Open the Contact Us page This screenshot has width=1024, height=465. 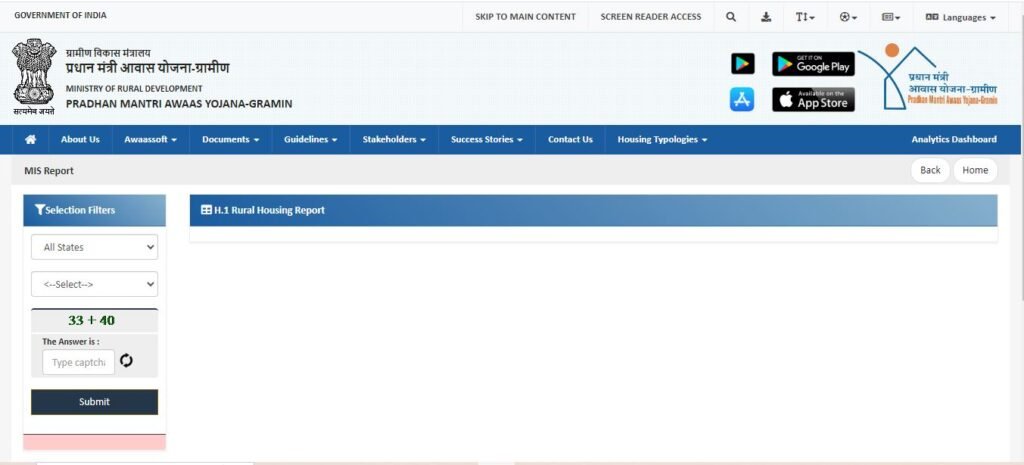click(x=570, y=139)
